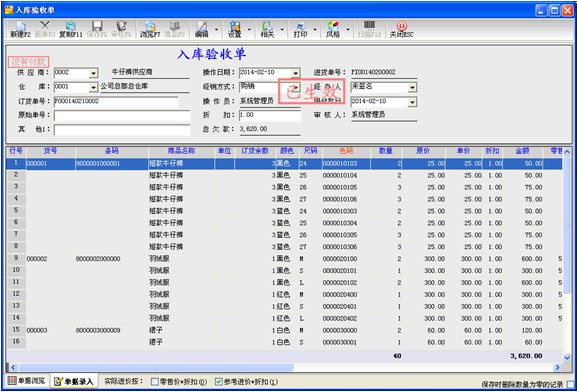The image size is (577, 392).
Task: Click the scroll-left arrow of the table
Action: (13, 367)
